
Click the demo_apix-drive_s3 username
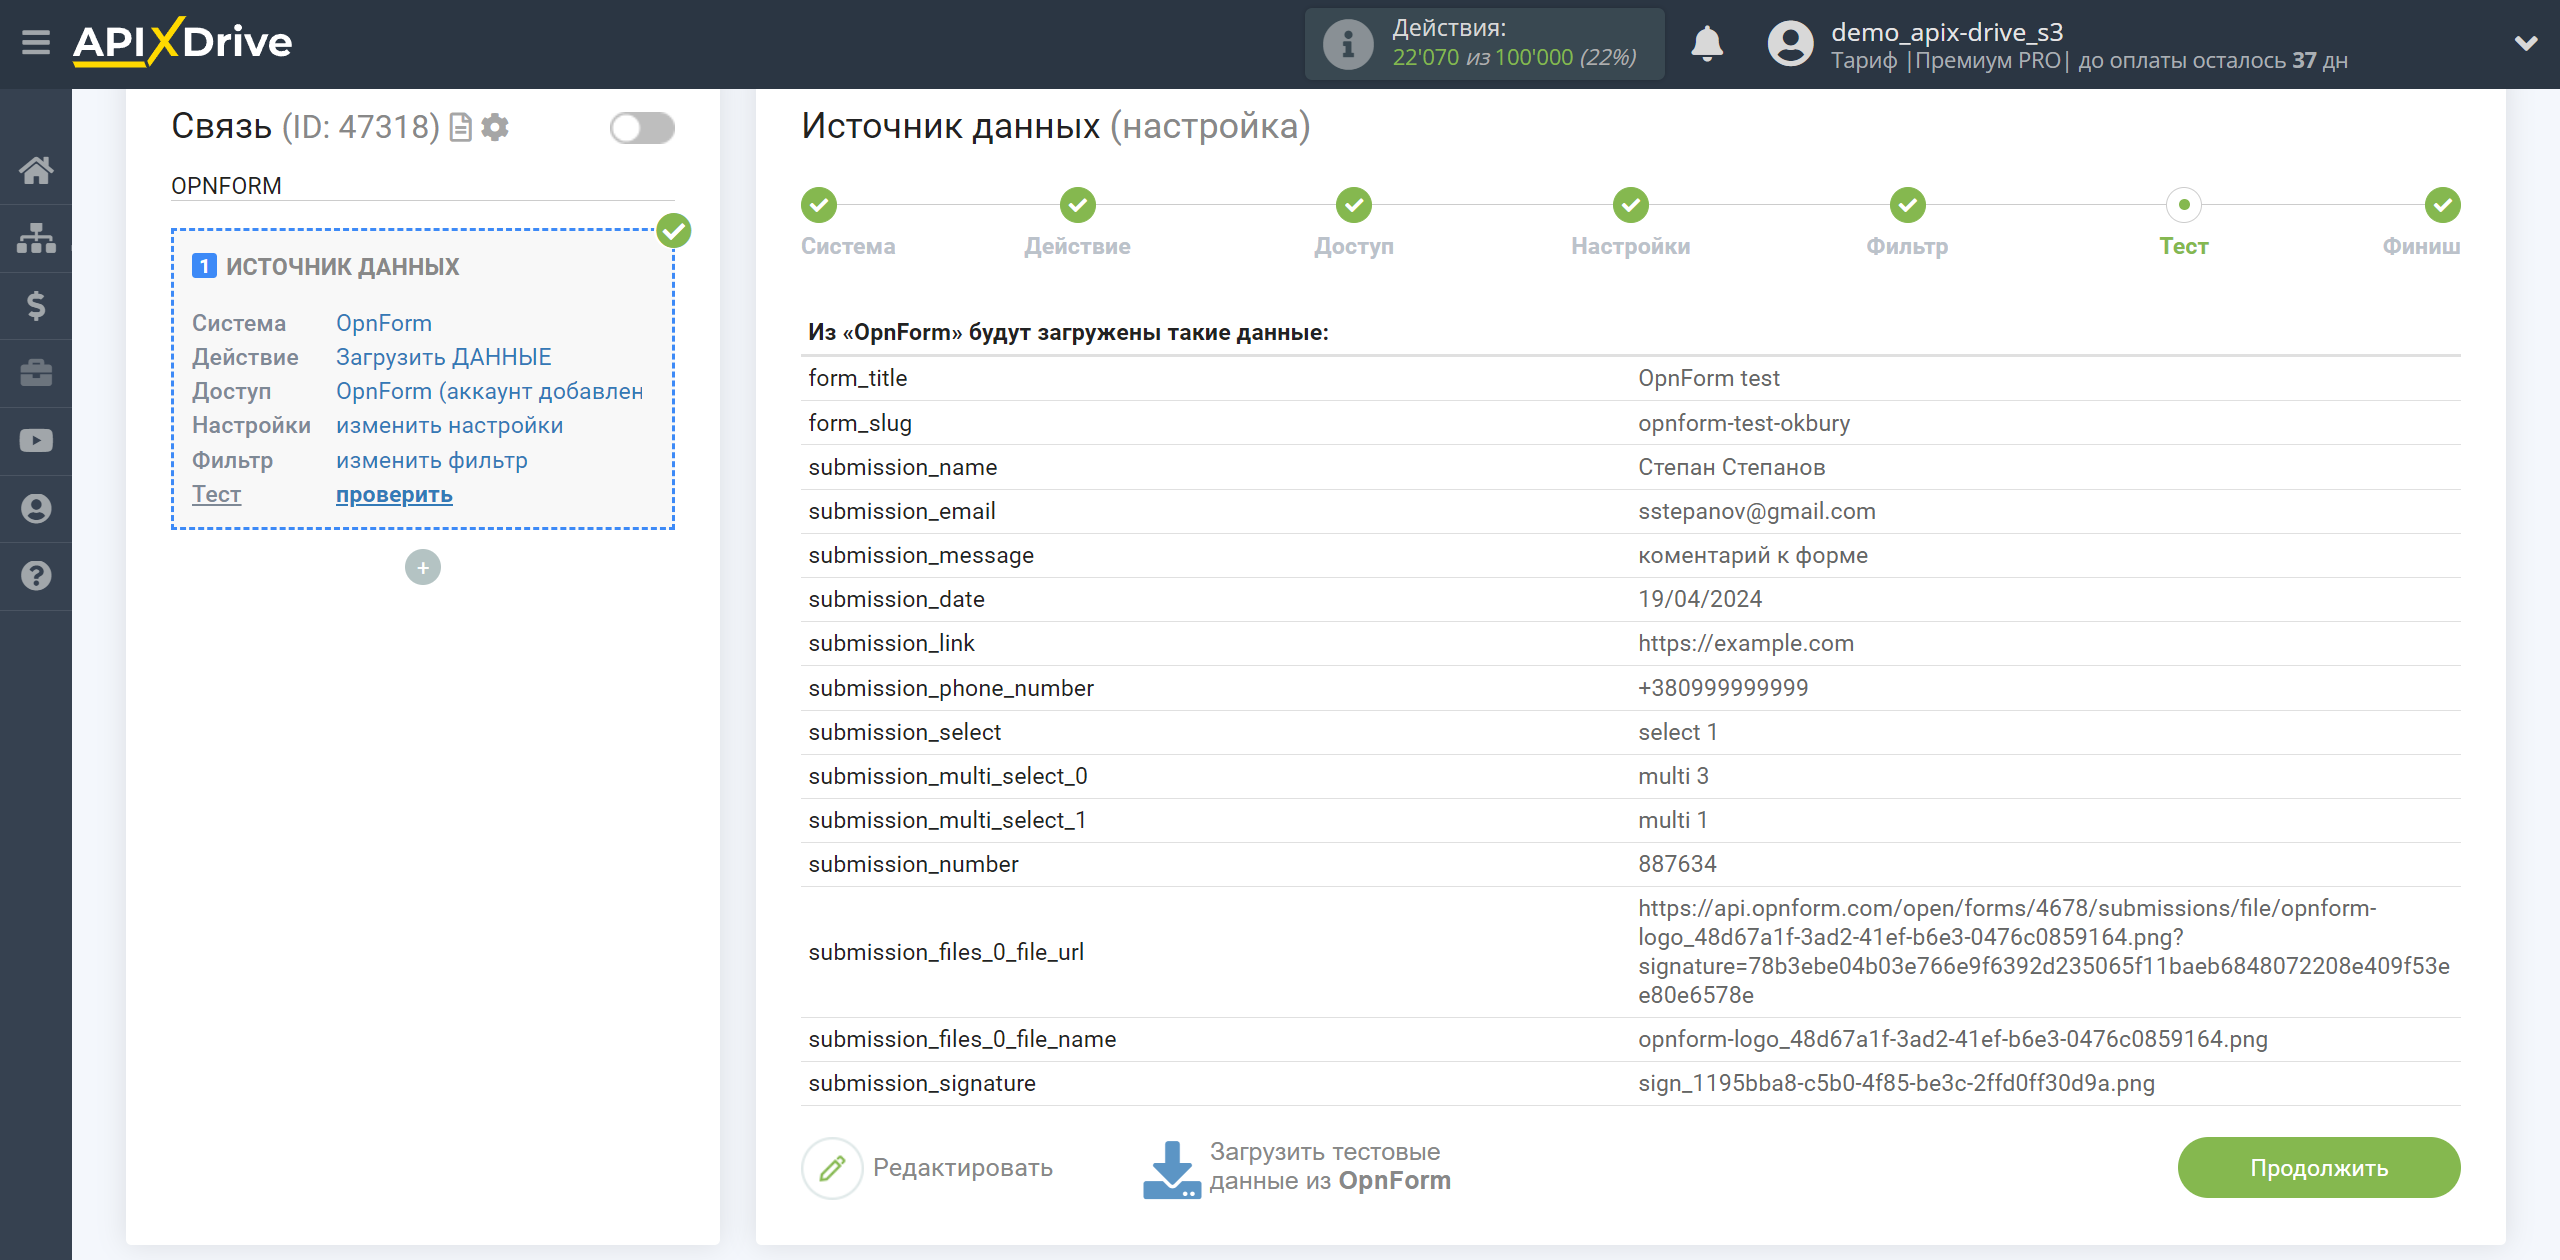pos(1947,32)
